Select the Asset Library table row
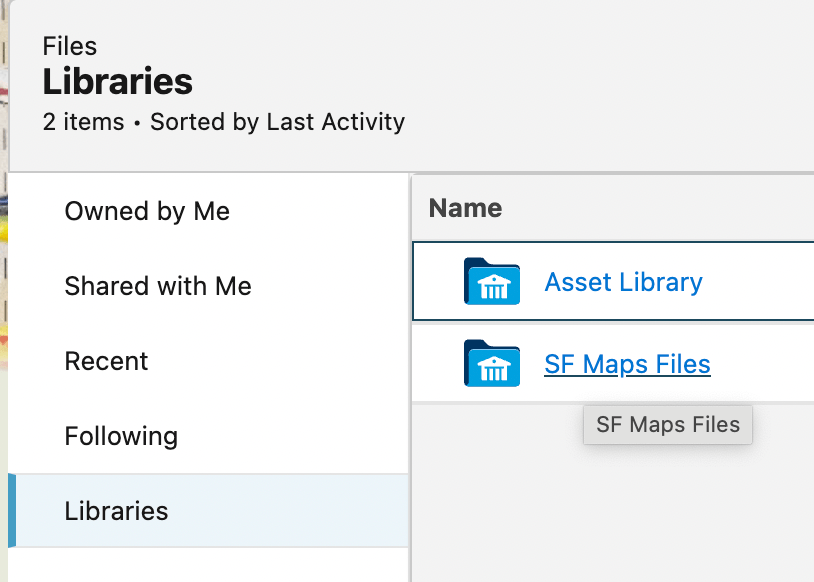The height and width of the screenshot is (582, 814). click(700, 282)
